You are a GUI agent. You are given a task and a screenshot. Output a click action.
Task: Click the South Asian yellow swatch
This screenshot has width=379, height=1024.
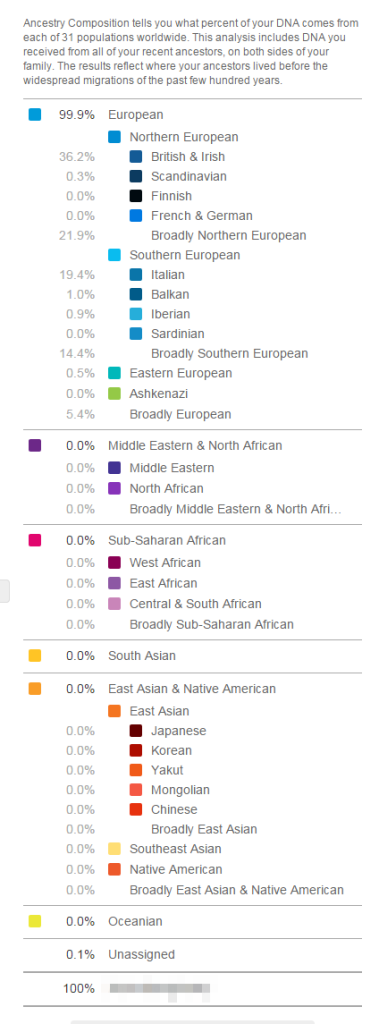point(35,656)
